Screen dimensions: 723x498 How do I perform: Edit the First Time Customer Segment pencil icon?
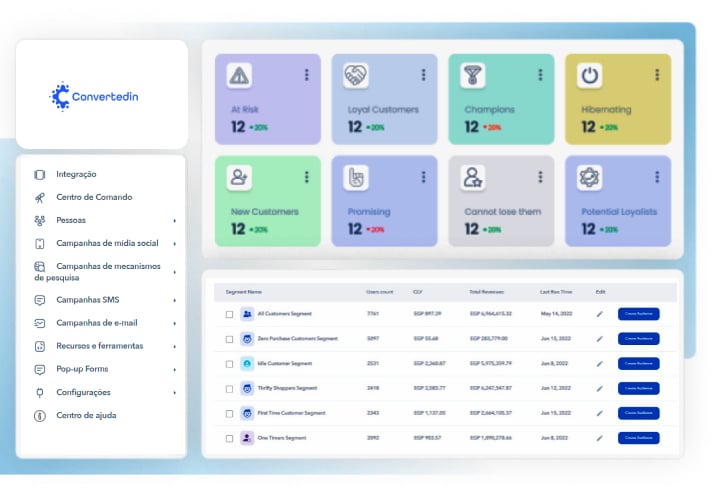599,413
